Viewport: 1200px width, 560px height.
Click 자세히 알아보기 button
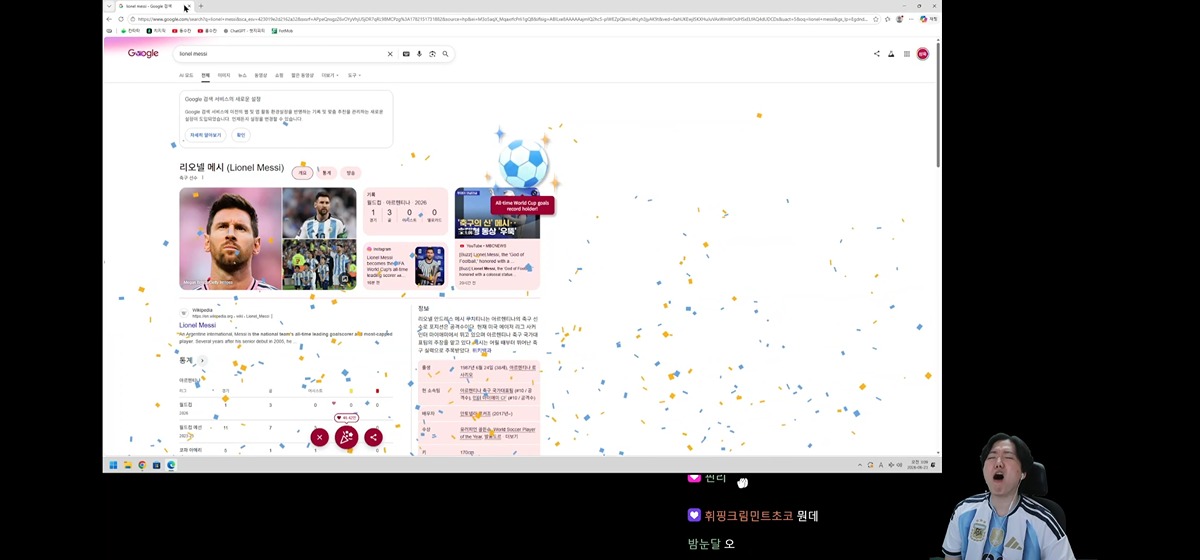(x=207, y=135)
